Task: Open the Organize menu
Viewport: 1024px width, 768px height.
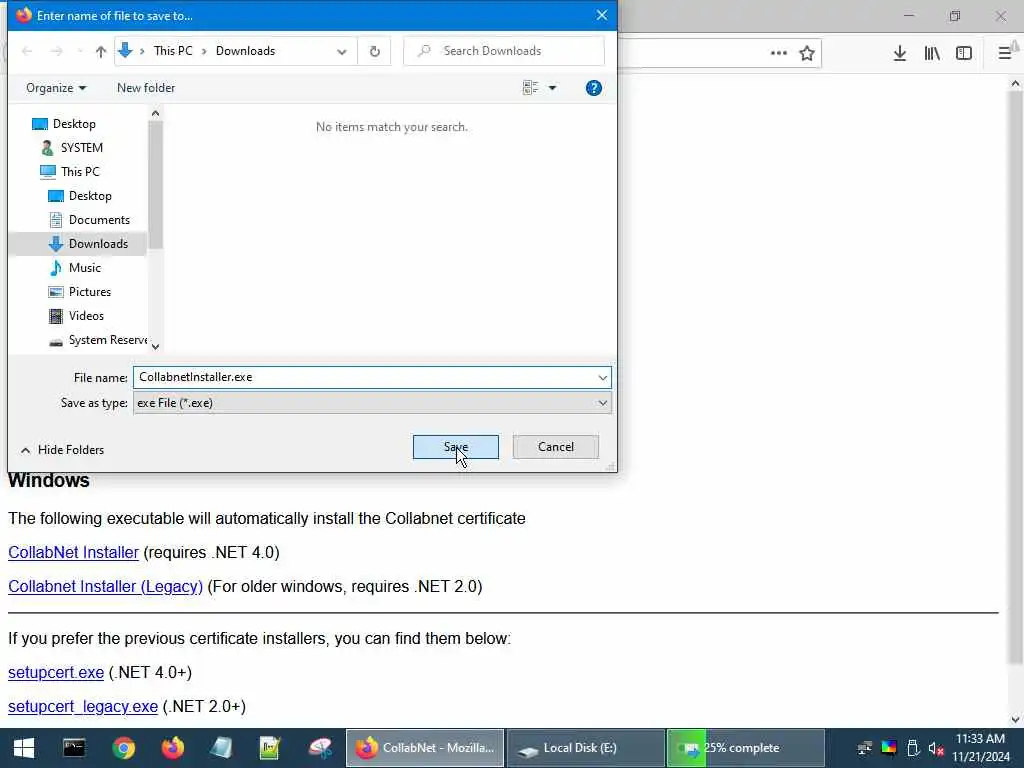Action: click(56, 88)
